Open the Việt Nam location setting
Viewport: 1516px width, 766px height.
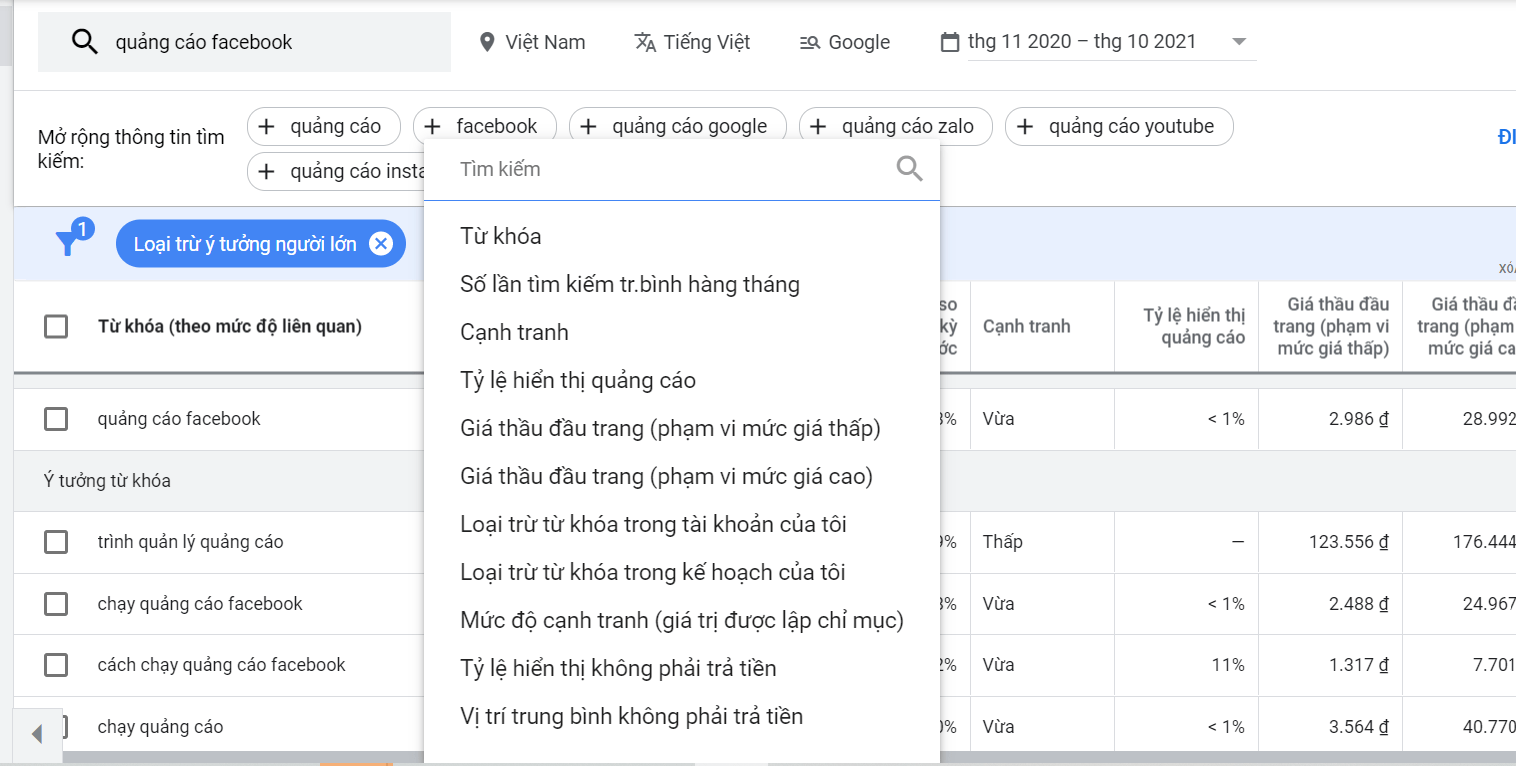pyautogui.click(x=532, y=42)
